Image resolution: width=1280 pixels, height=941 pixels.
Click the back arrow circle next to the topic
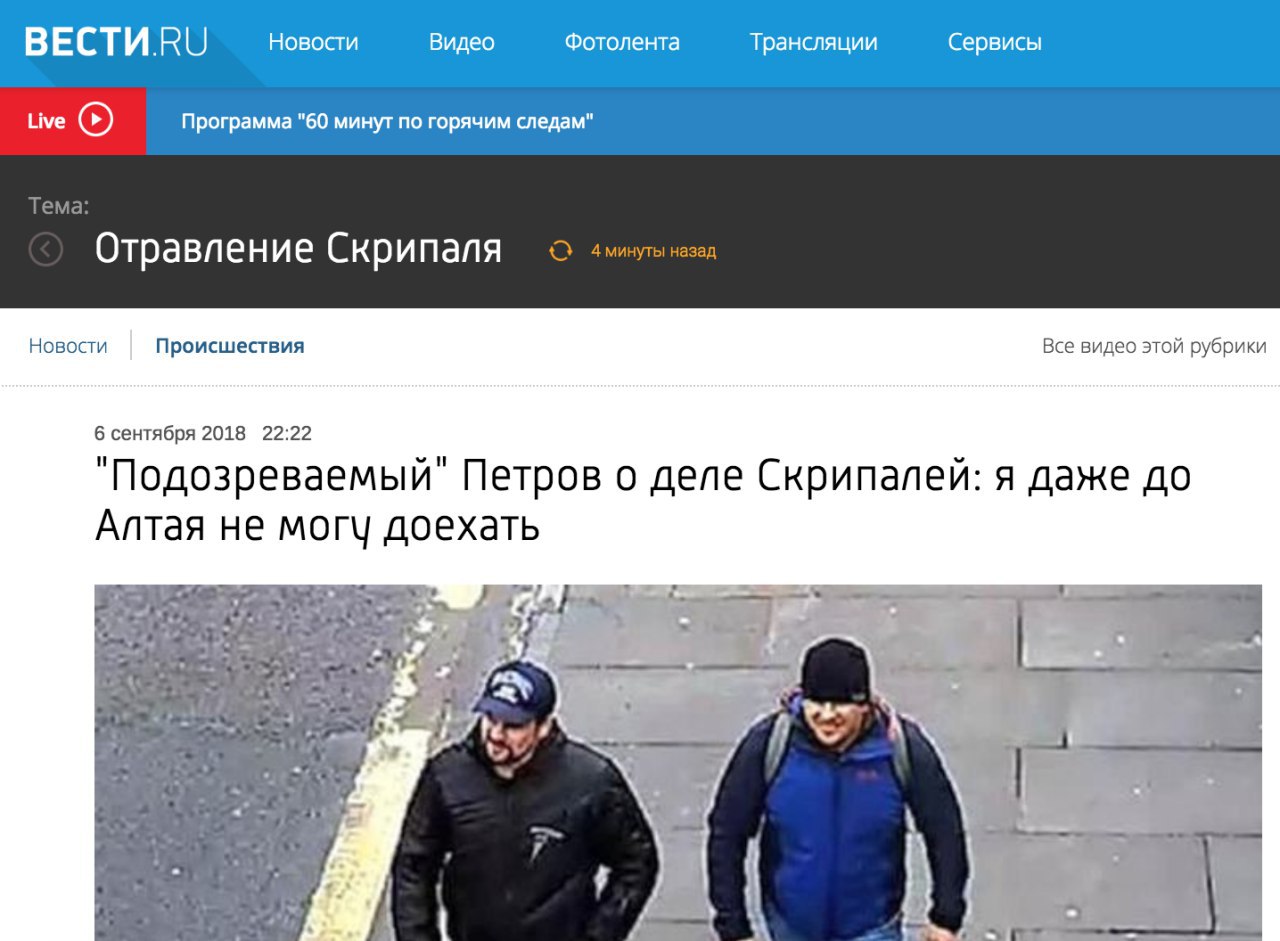pyautogui.click(x=46, y=249)
